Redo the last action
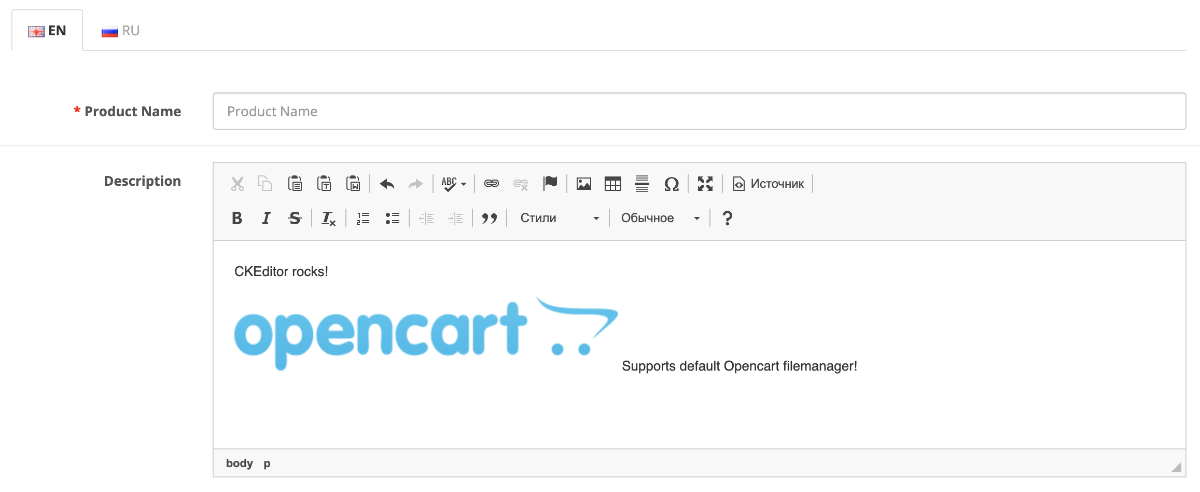Screen dimensions: 1200x492 [416, 184]
